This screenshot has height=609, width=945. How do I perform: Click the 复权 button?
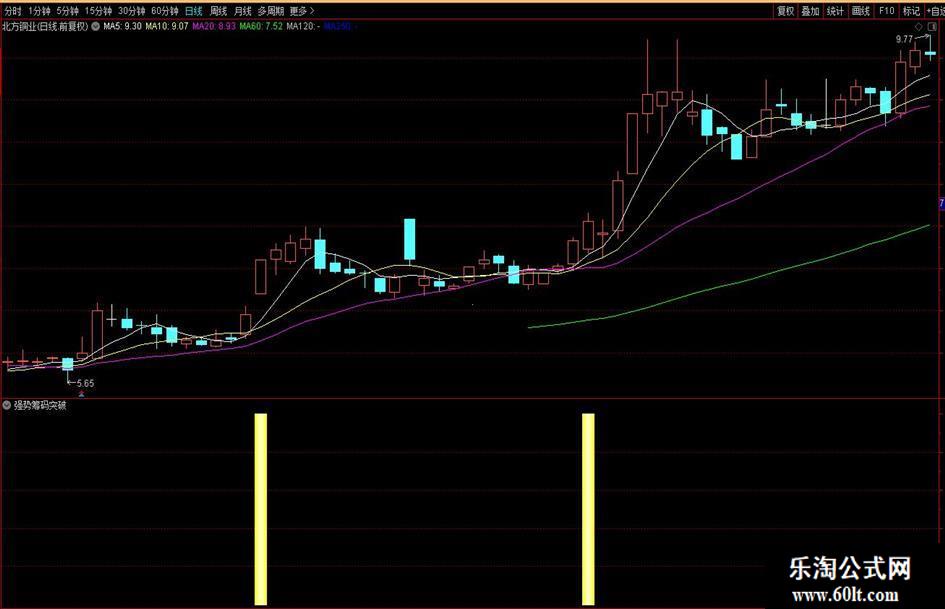click(785, 11)
